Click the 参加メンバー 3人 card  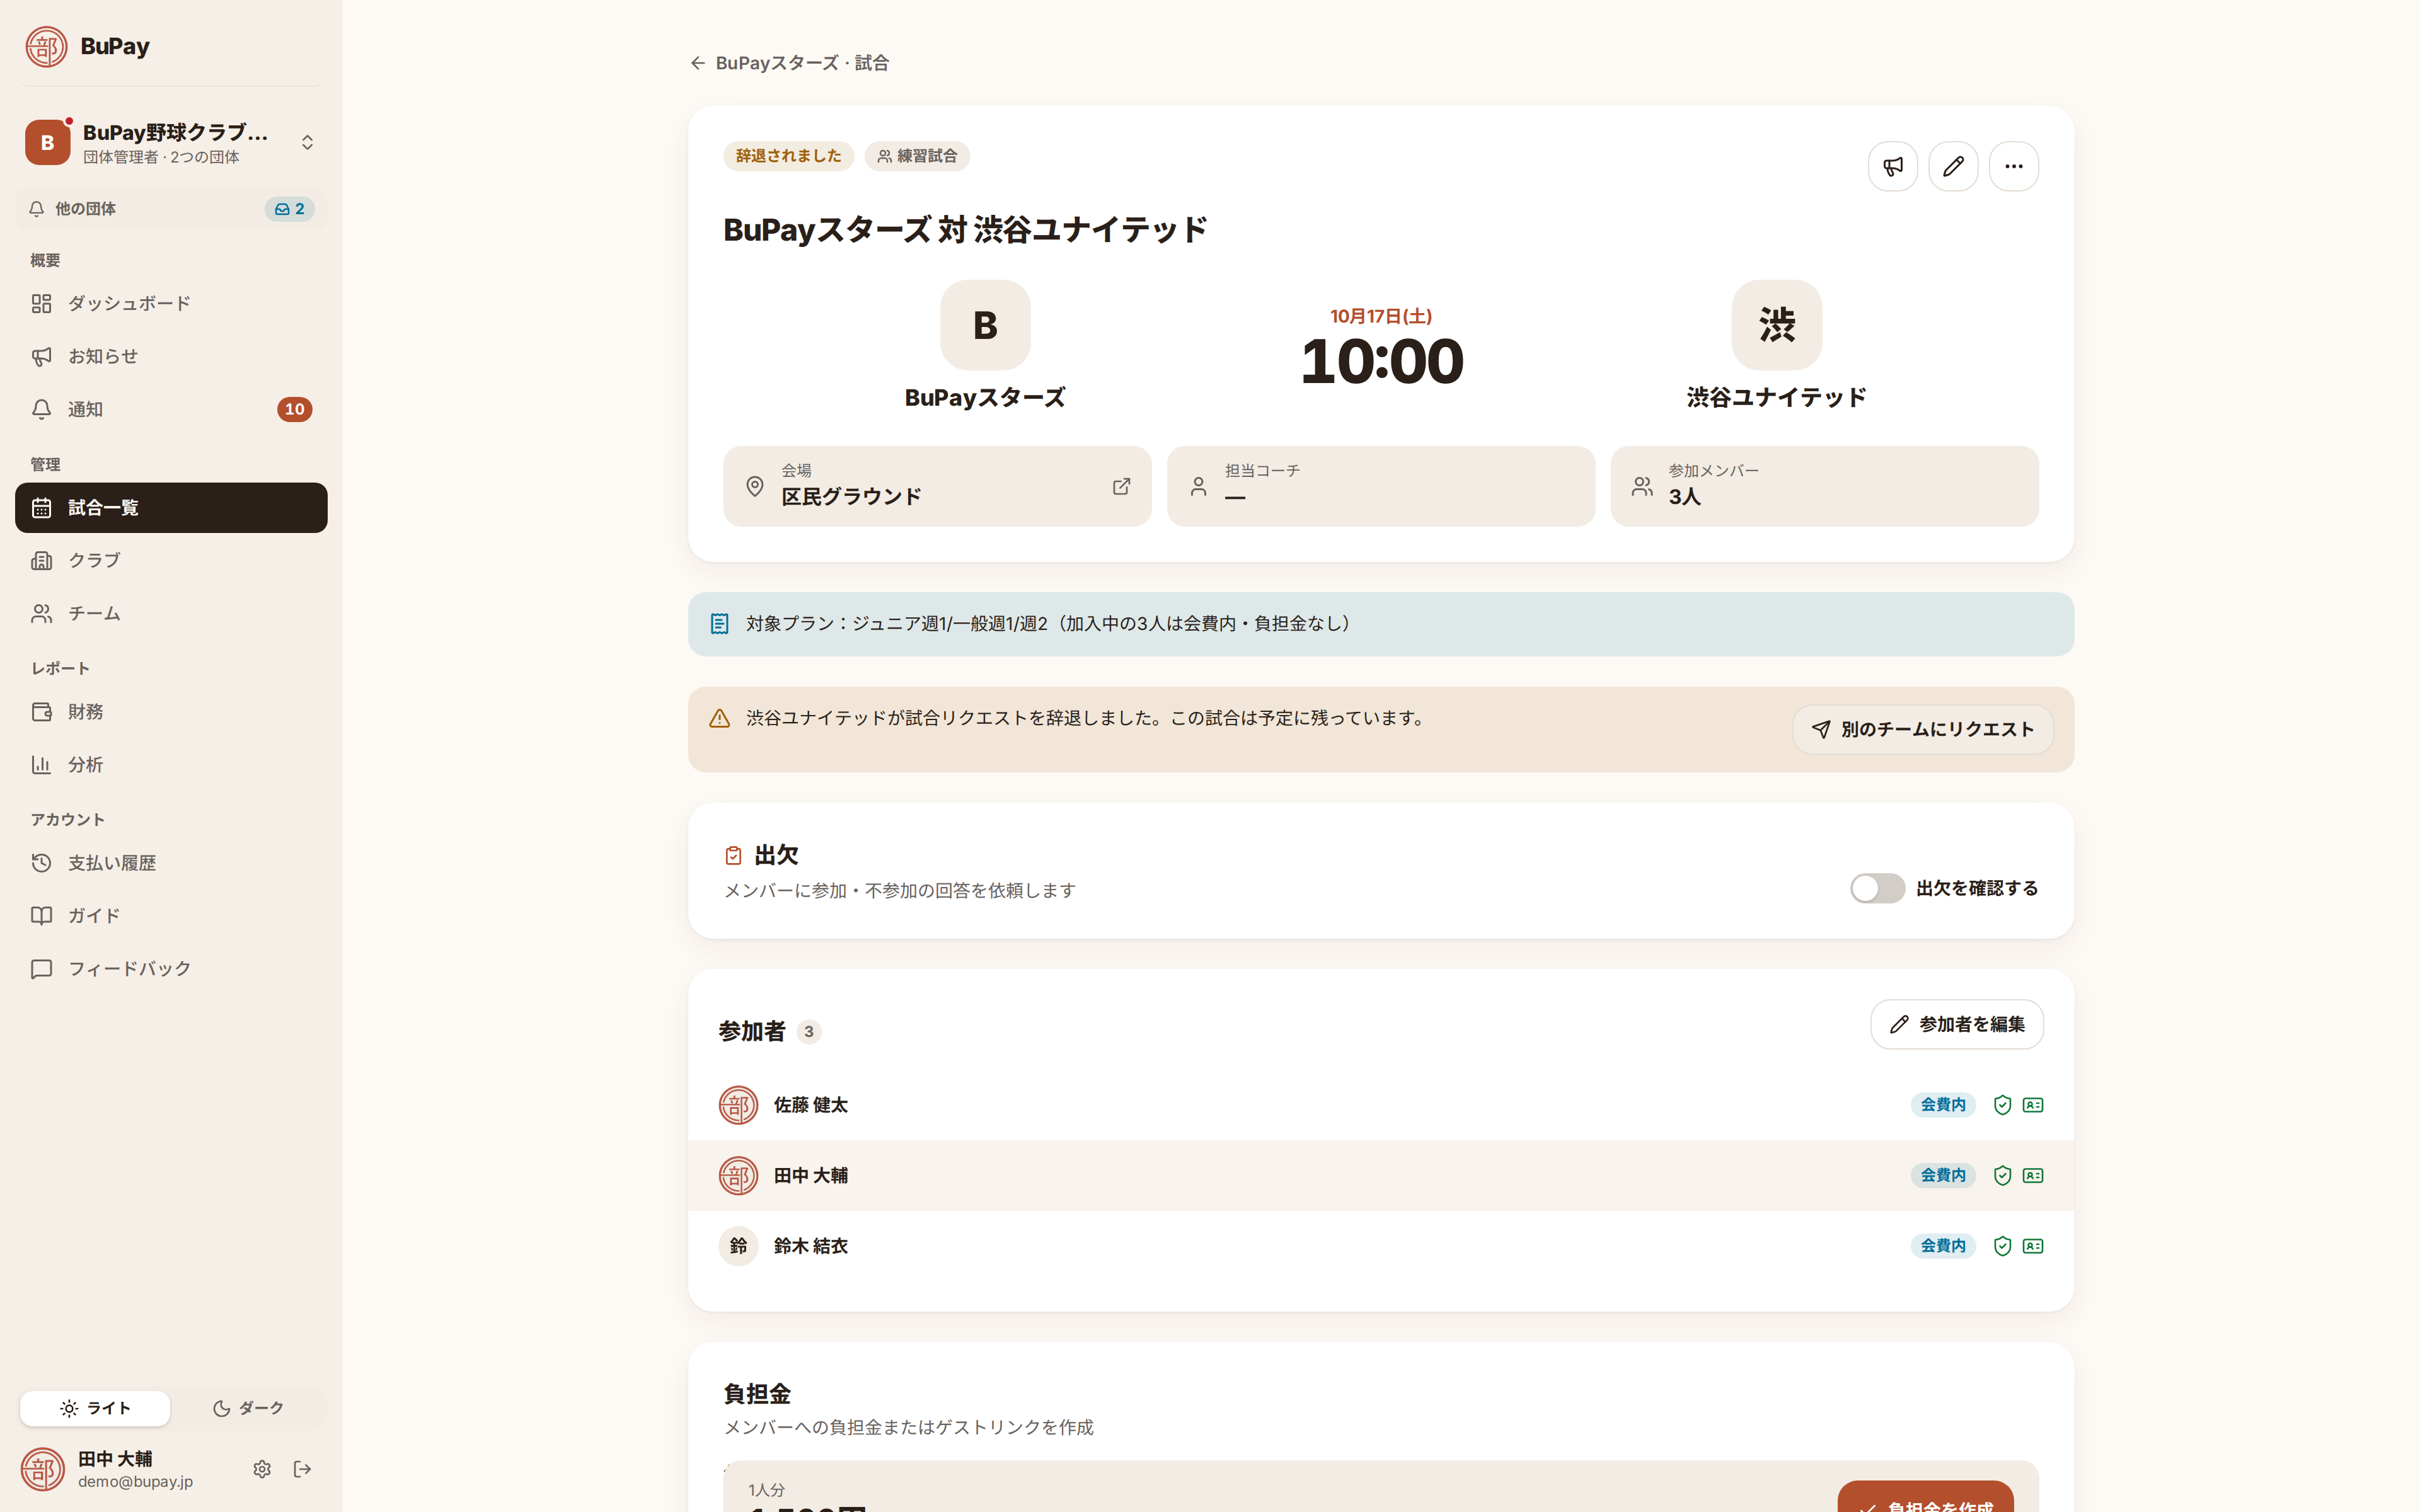pos(1824,486)
